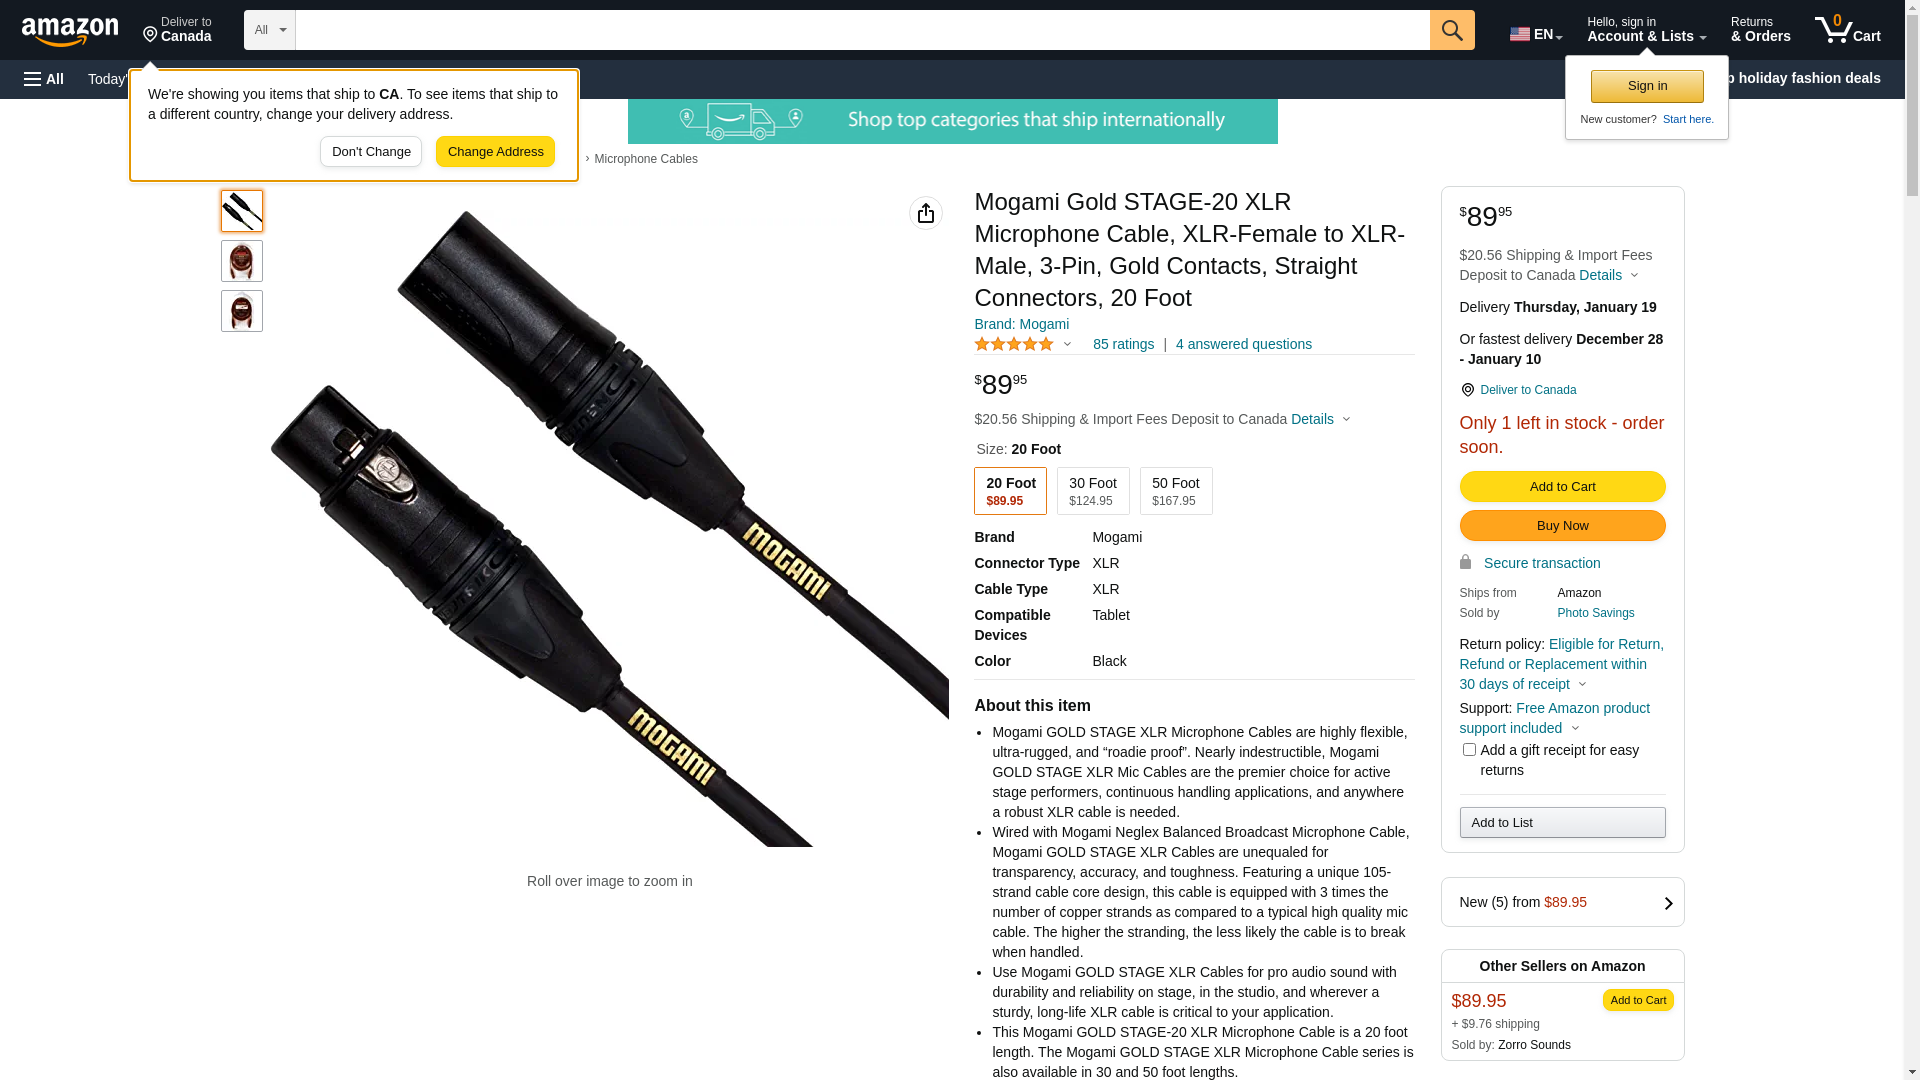Image resolution: width=1920 pixels, height=1080 pixels.
Task: Click the EN language flag selector
Action: click(x=1535, y=34)
